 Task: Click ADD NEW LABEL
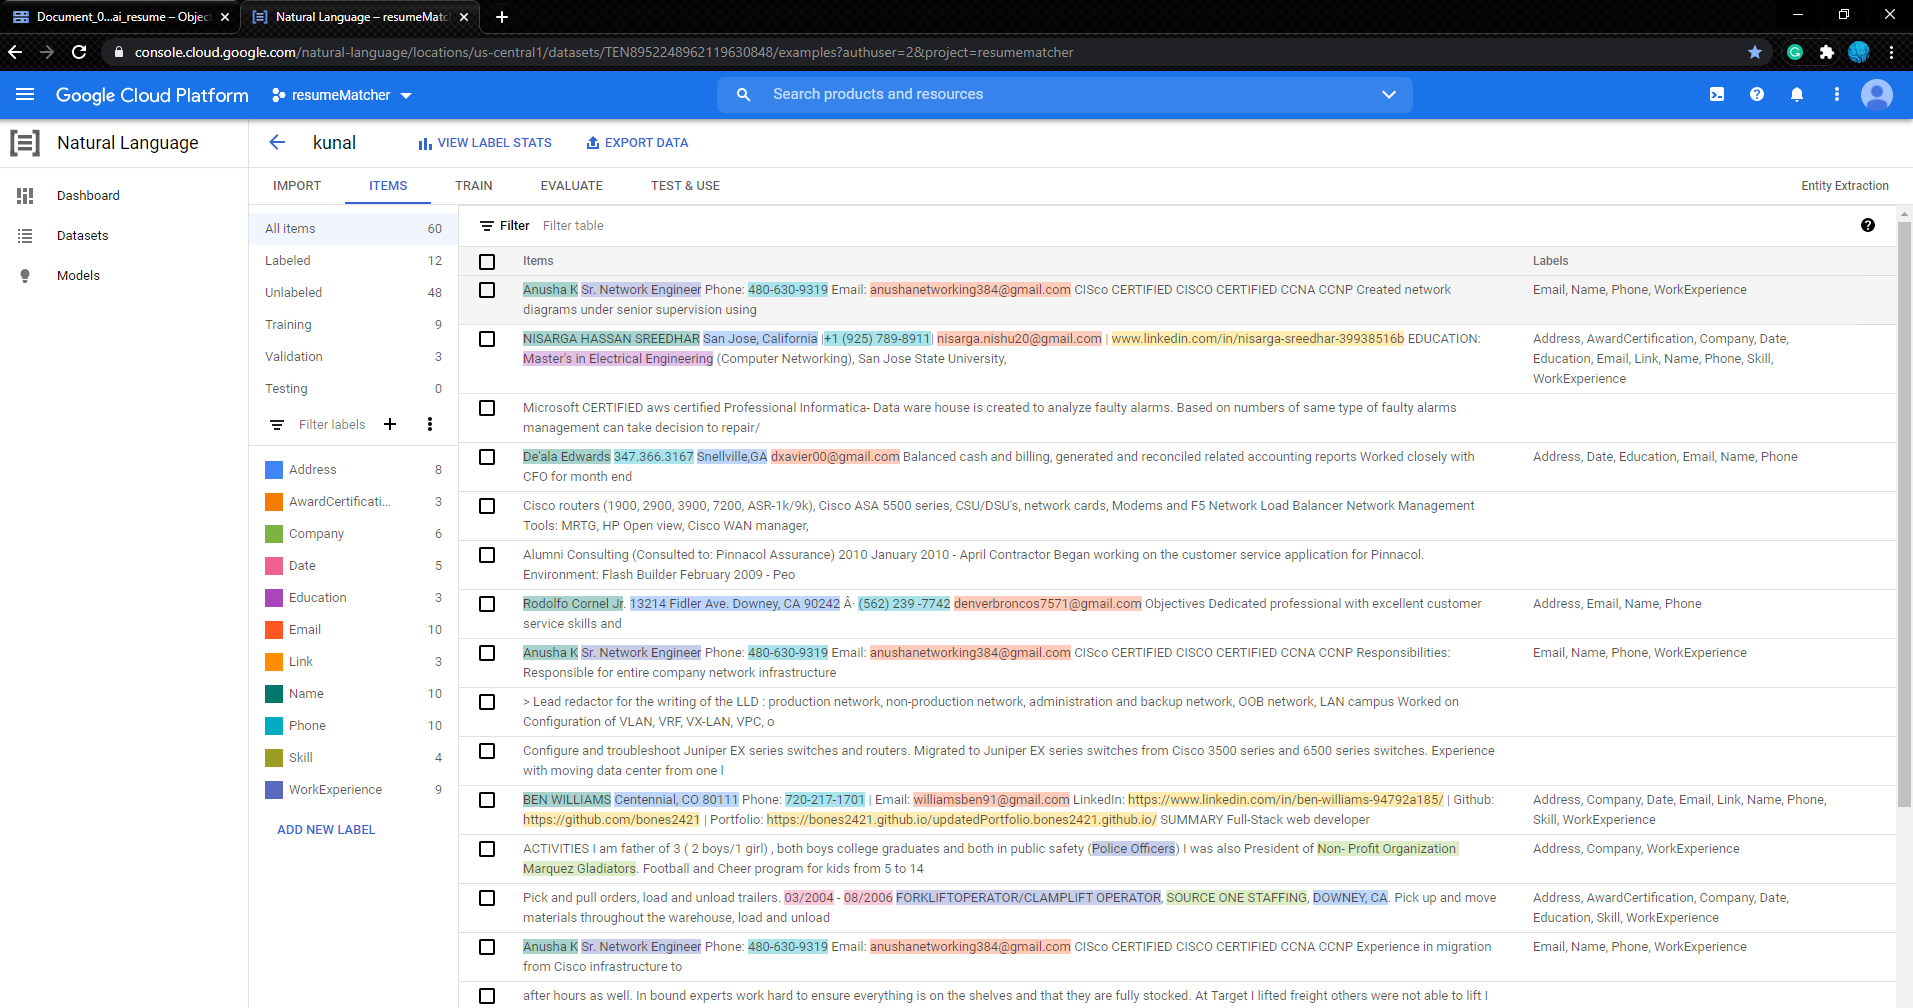[x=326, y=830]
